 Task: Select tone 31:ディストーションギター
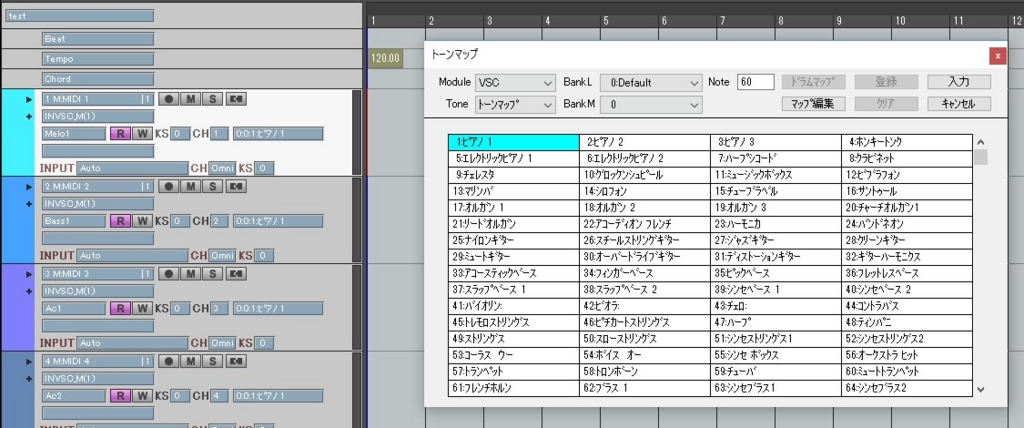click(x=776, y=256)
